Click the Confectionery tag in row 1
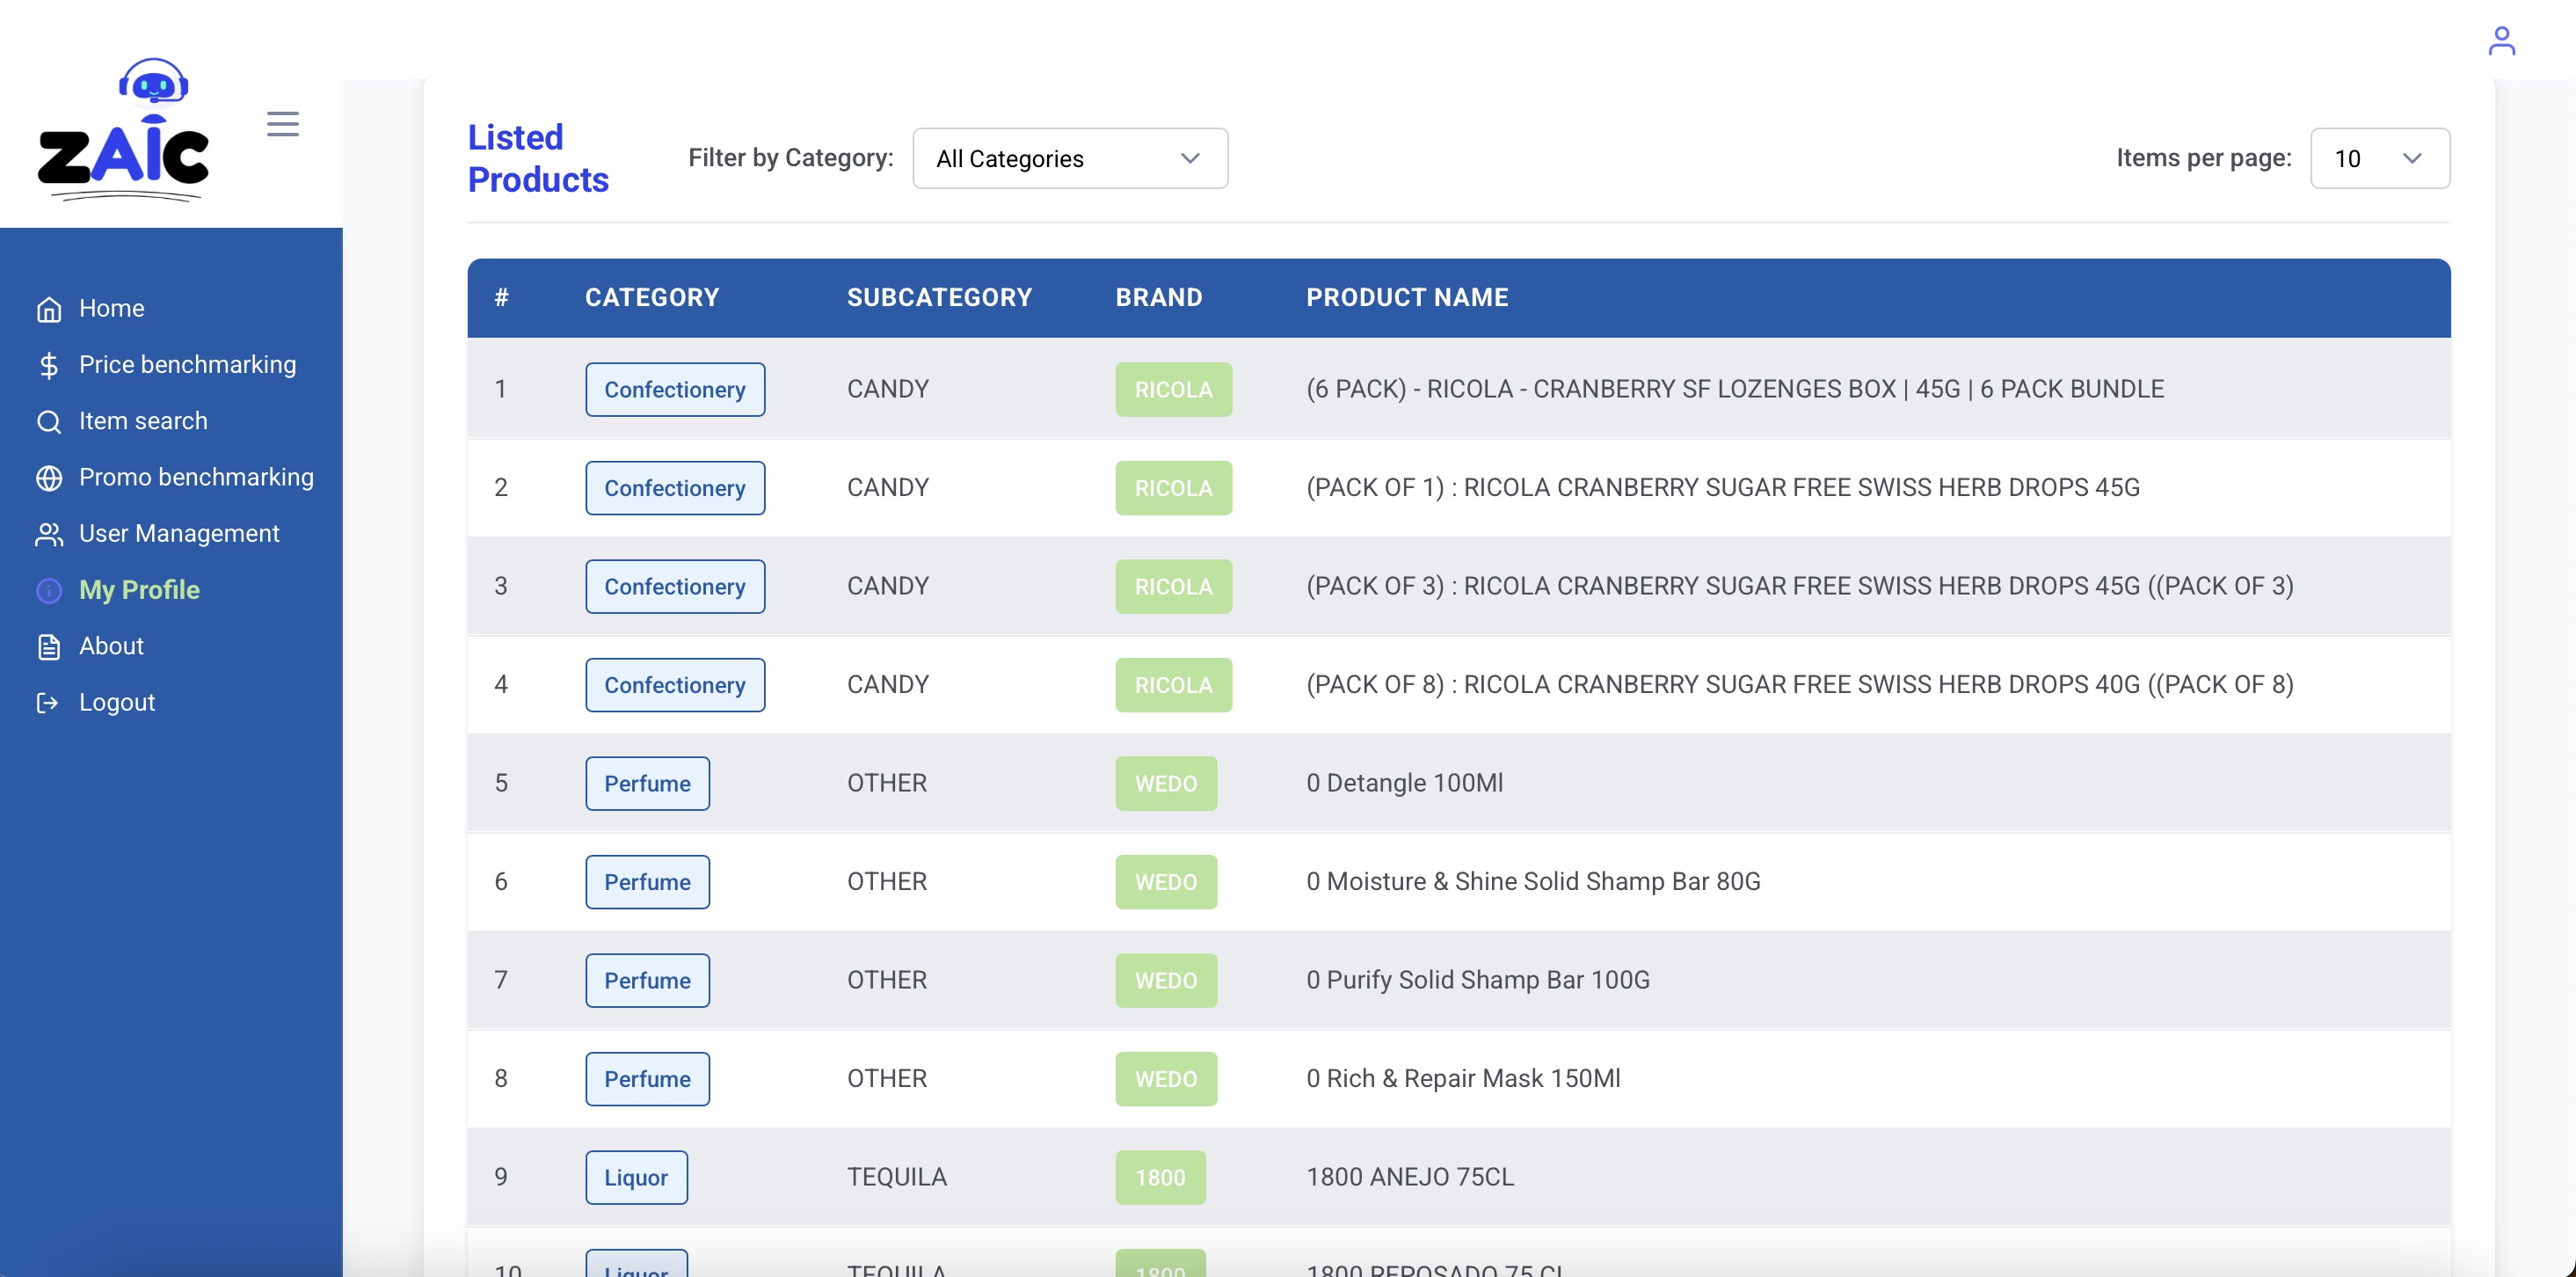Screen dimensions: 2576x1277 674,390
